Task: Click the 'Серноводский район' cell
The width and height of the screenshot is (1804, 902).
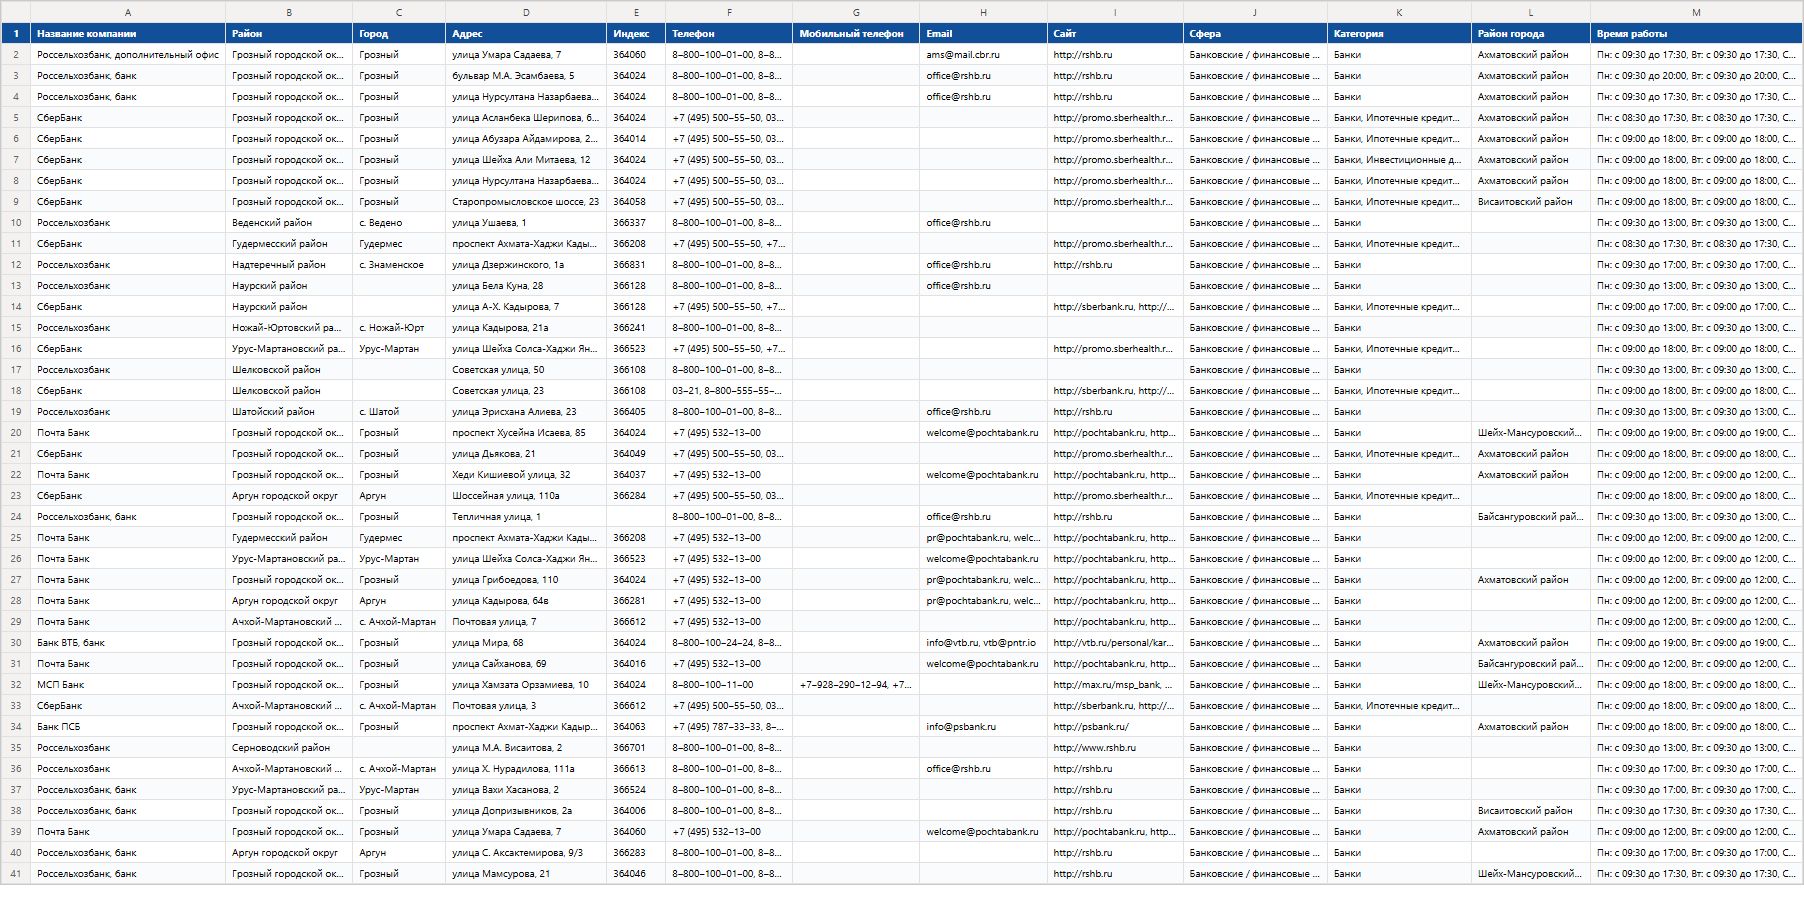Action: [x=289, y=748]
